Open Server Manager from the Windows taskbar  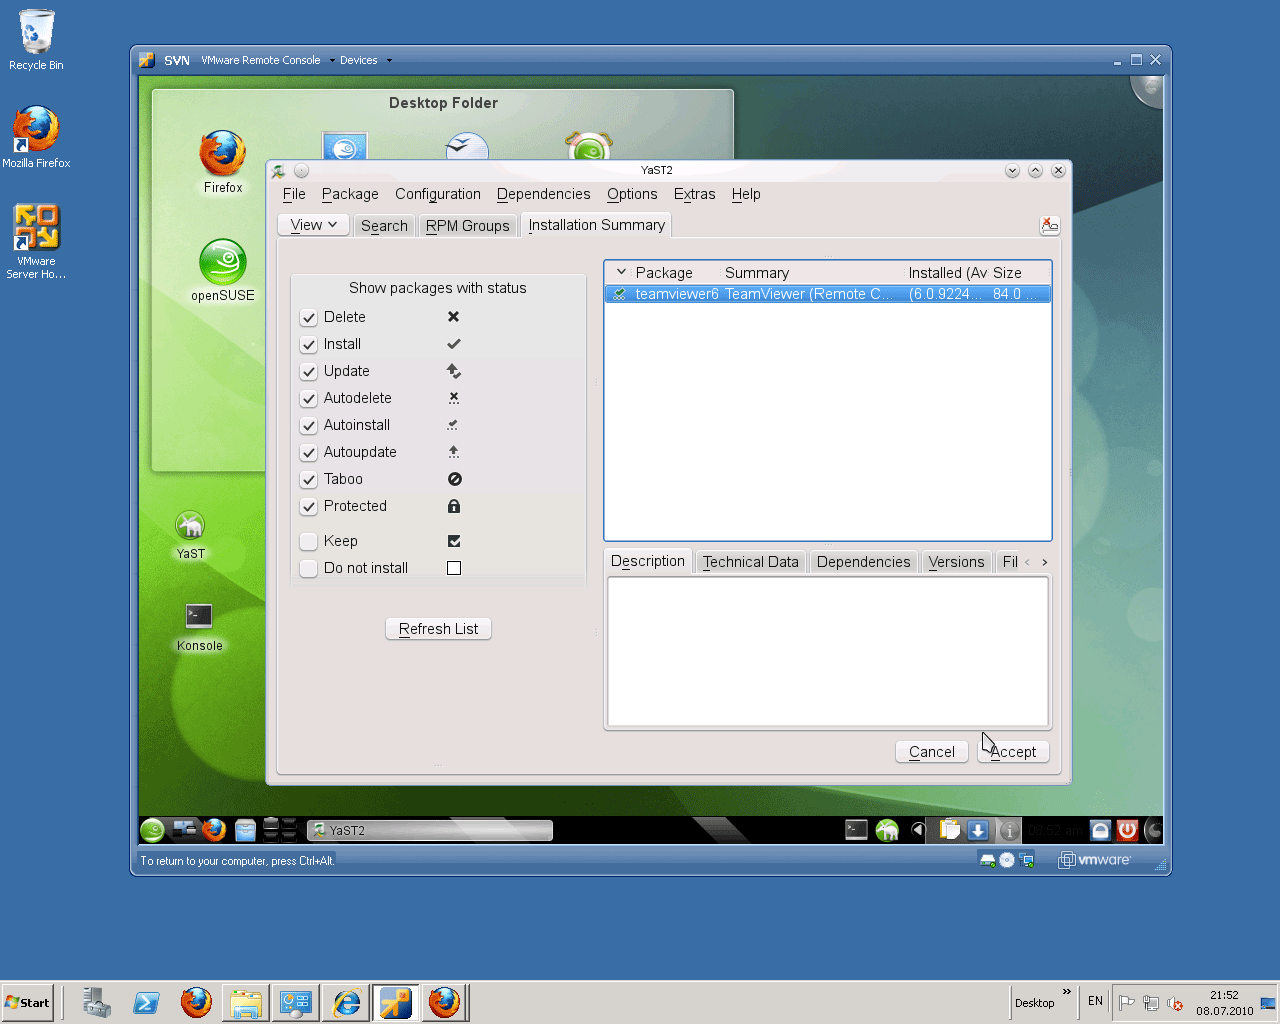(97, 1002)
